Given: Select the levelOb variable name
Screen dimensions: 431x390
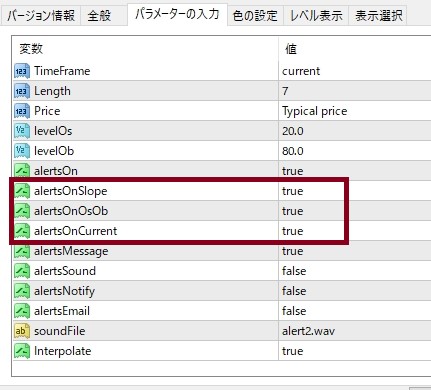Looking at the screenshot, I should pyautogui.click(x=54, y=151).
